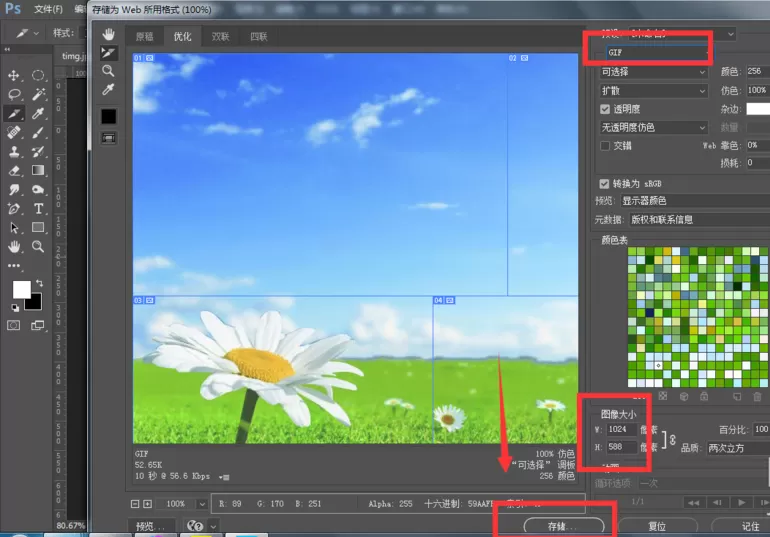This screenshot has width=770, height=537.
Task: Open the 可选择 color reduction dropdown
Action: 654,72
